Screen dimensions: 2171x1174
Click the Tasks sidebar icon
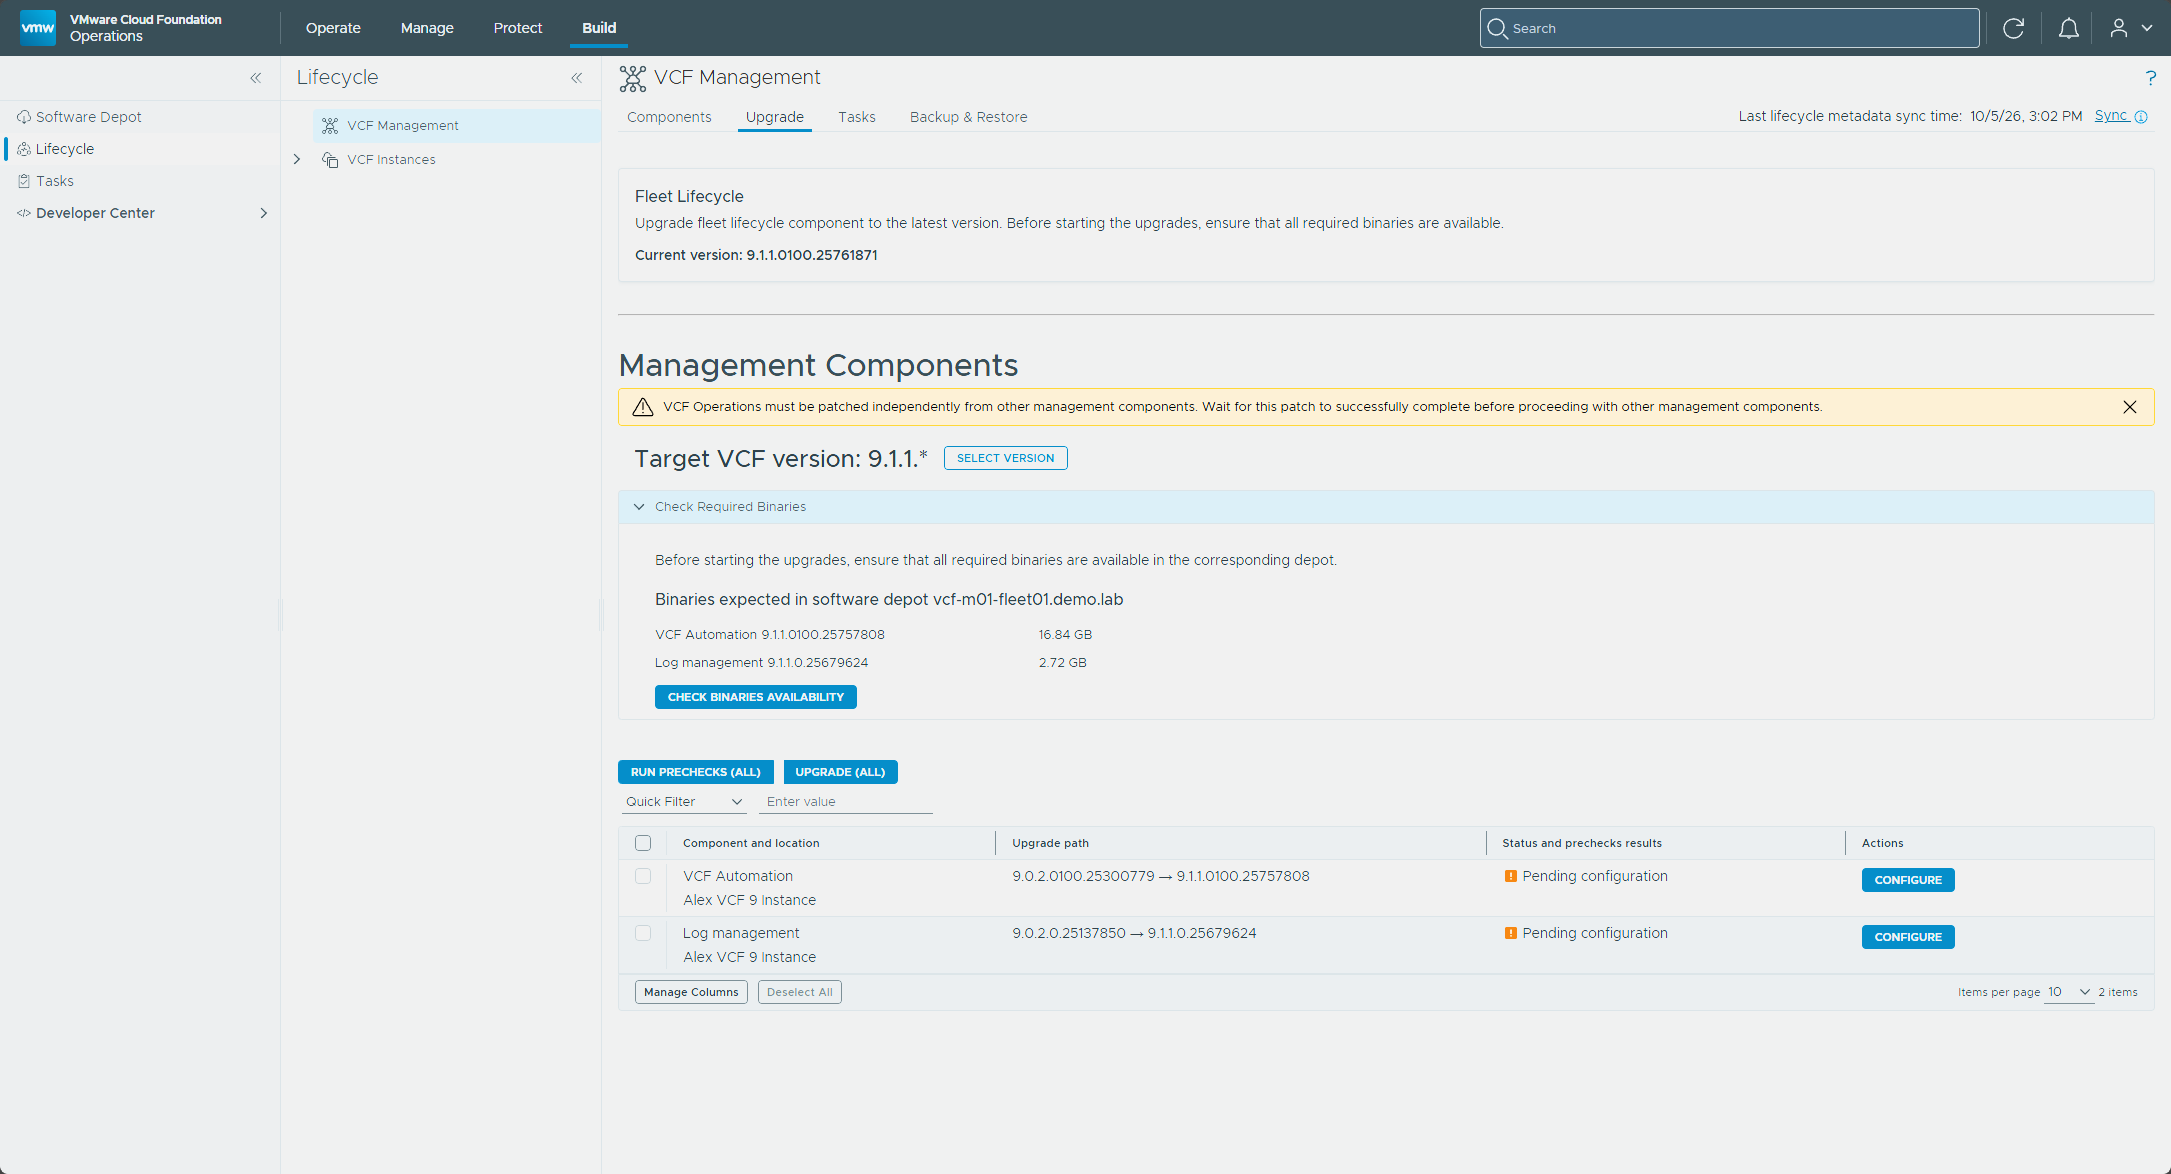[x=24, y=181]
